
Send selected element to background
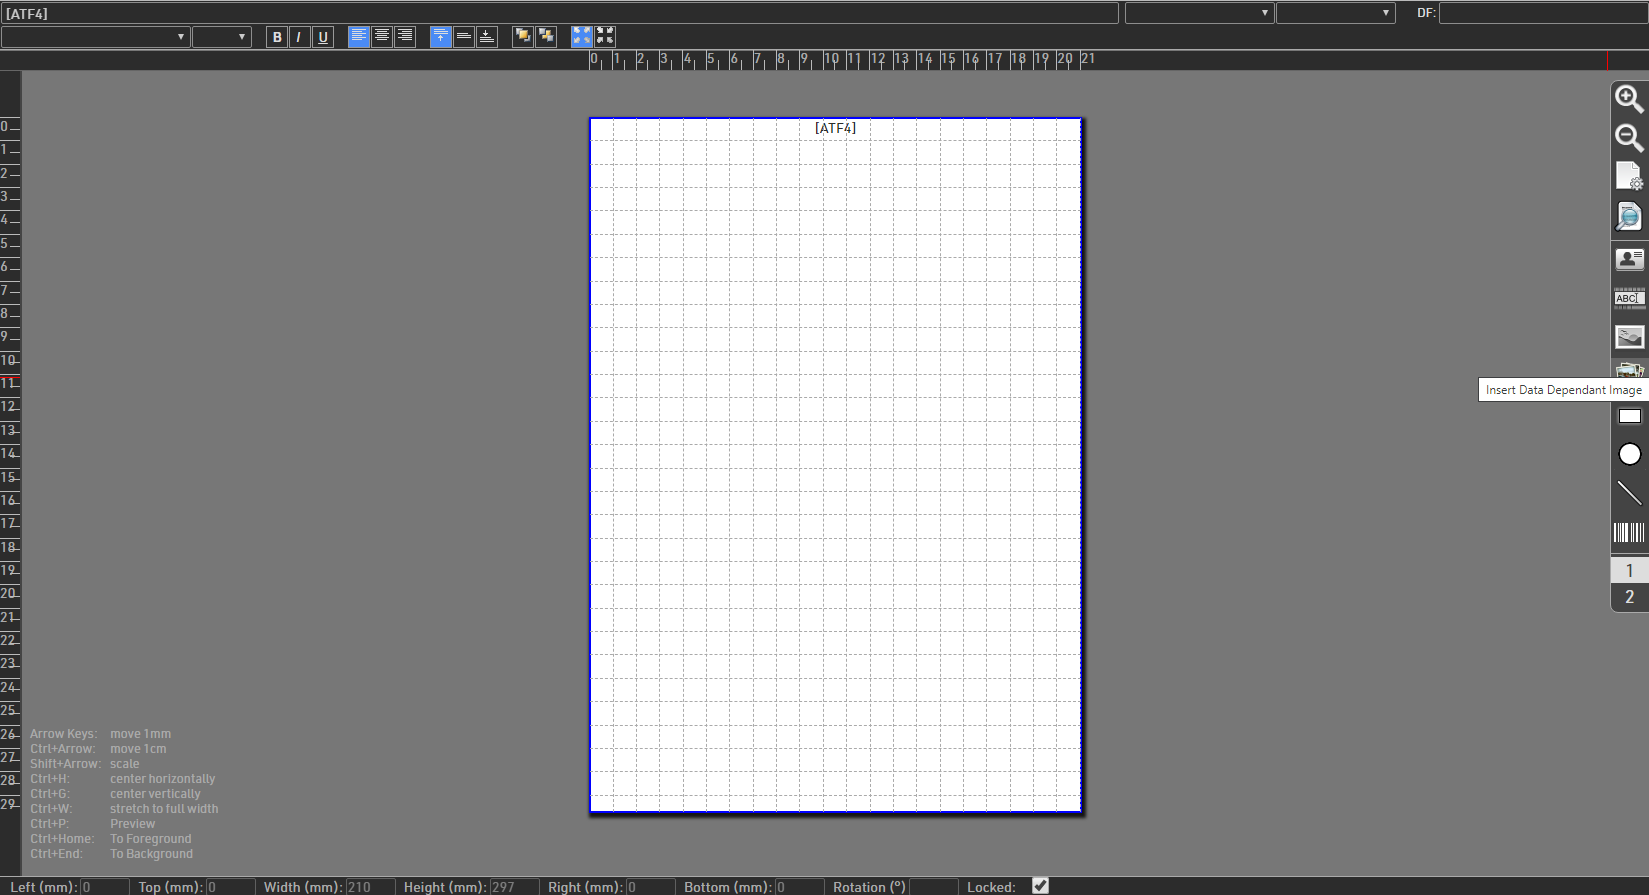click(545, 37)
